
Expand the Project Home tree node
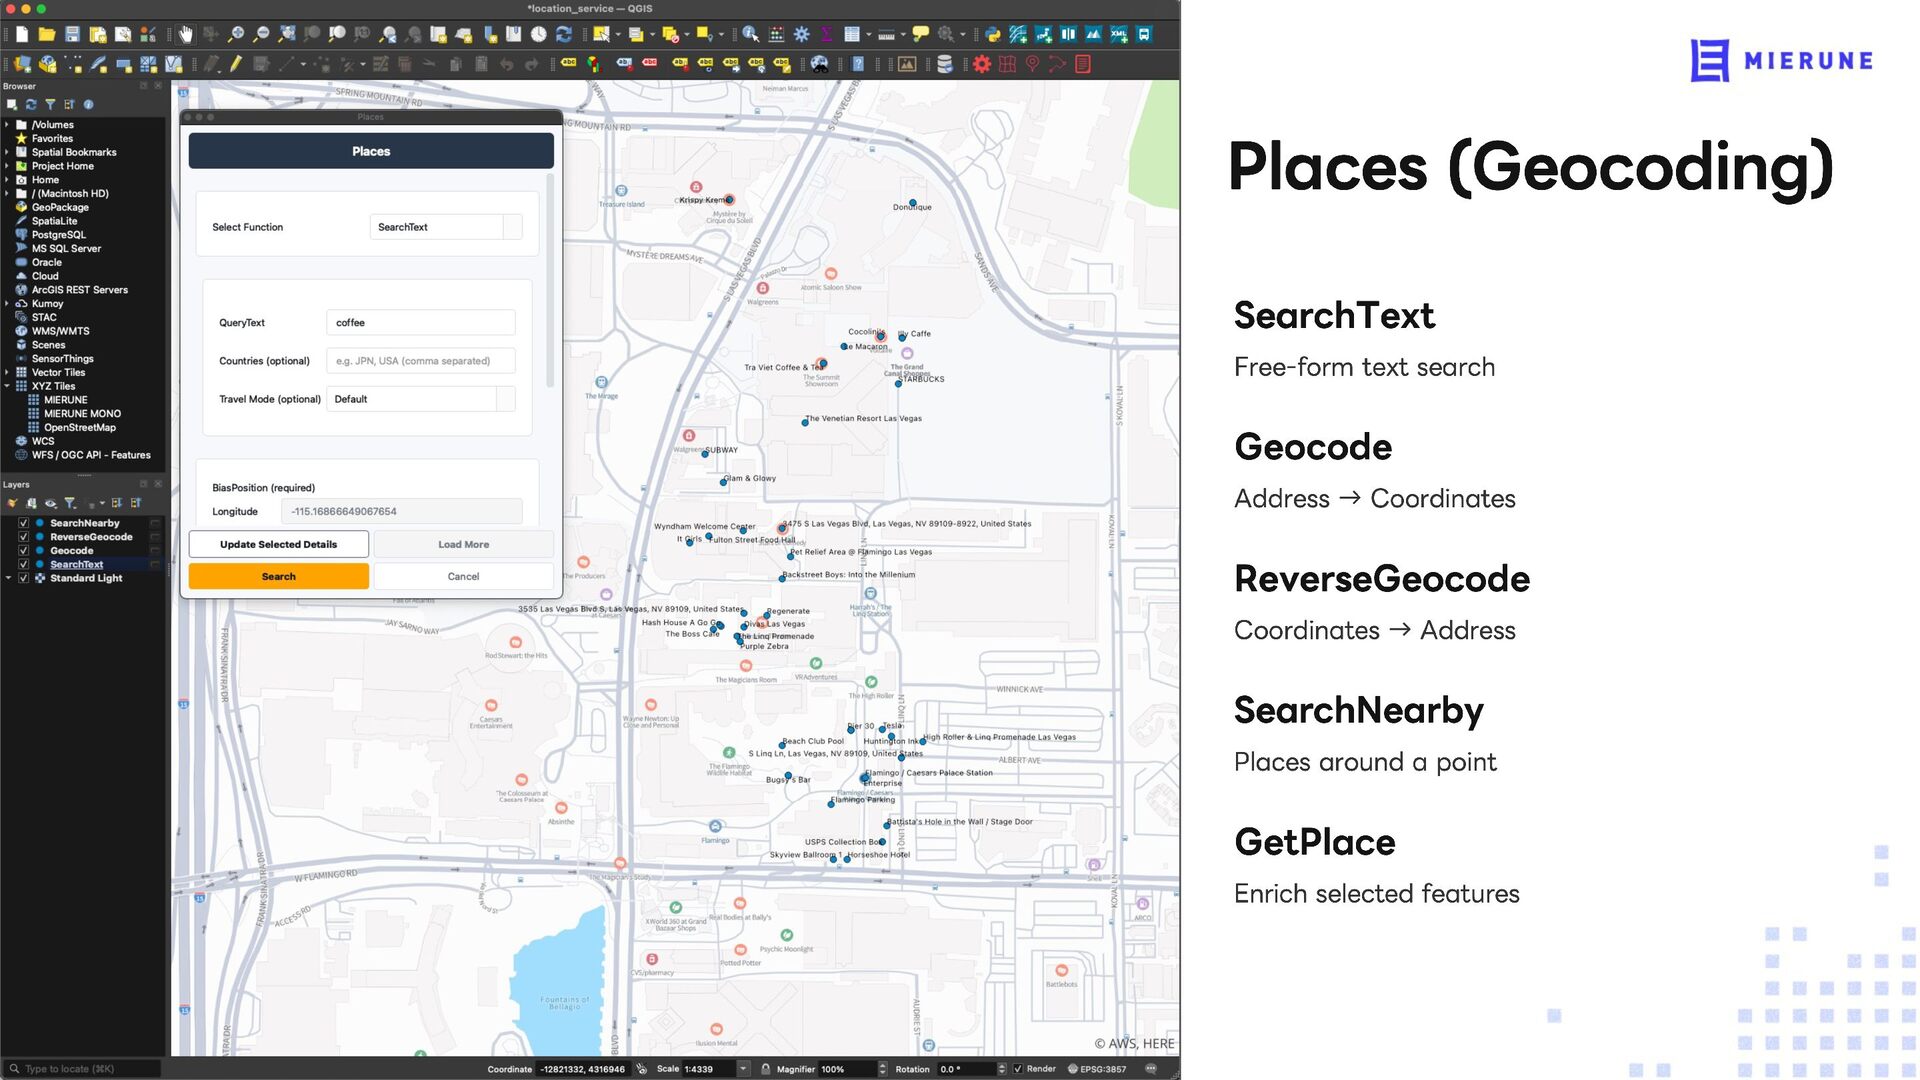[7, 166]
